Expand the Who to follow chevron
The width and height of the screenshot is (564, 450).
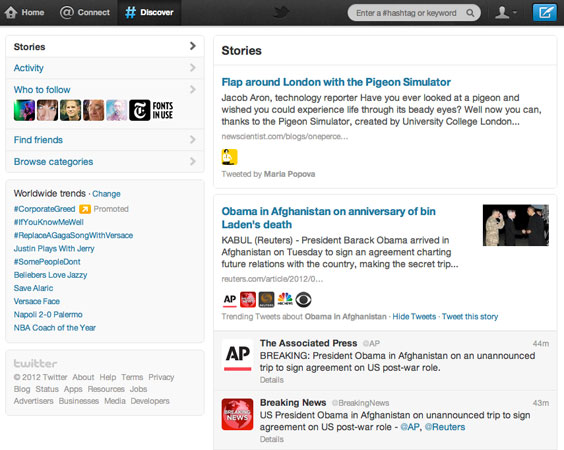point(193,89)
